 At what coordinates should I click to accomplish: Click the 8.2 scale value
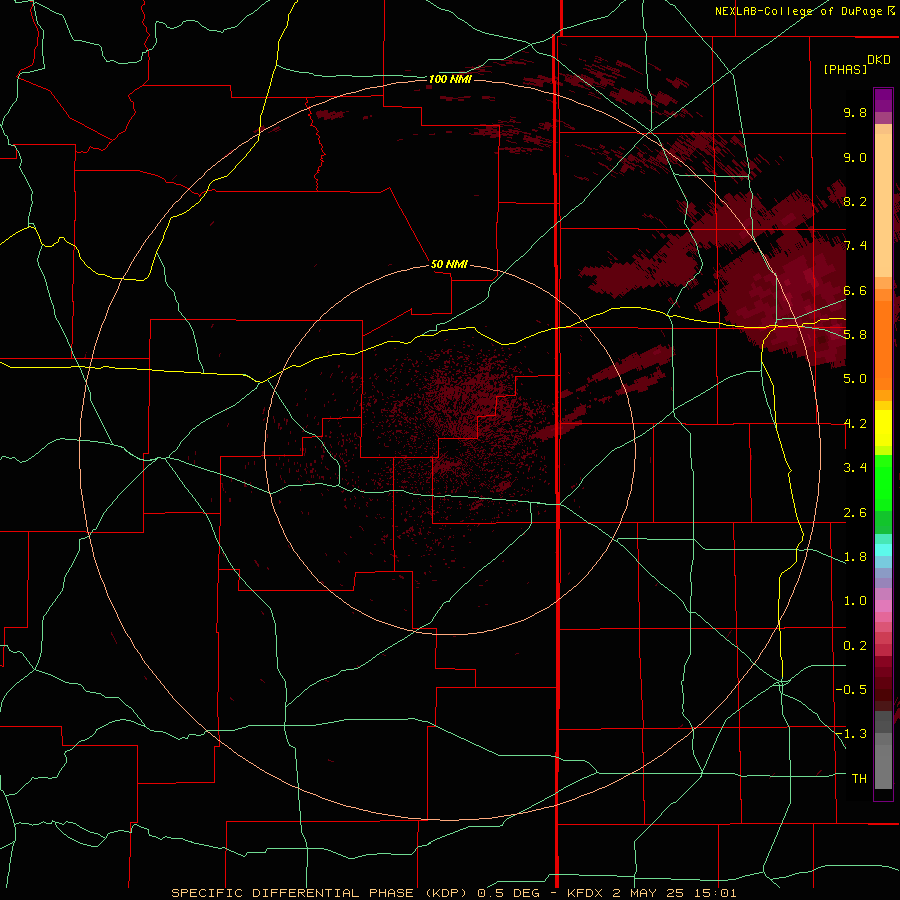855,201
